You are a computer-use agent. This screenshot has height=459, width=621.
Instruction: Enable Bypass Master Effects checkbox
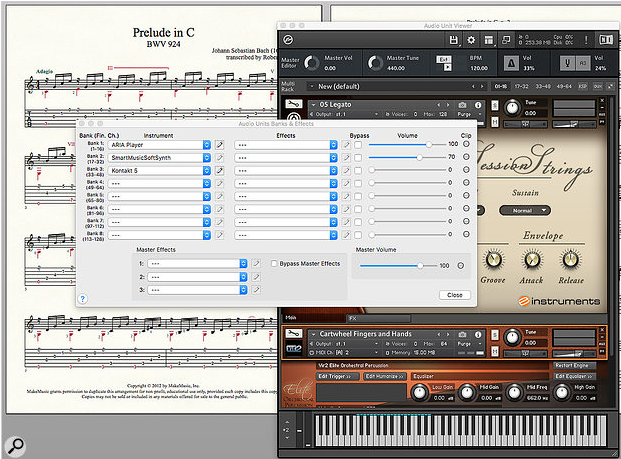[x=274, y=263]
